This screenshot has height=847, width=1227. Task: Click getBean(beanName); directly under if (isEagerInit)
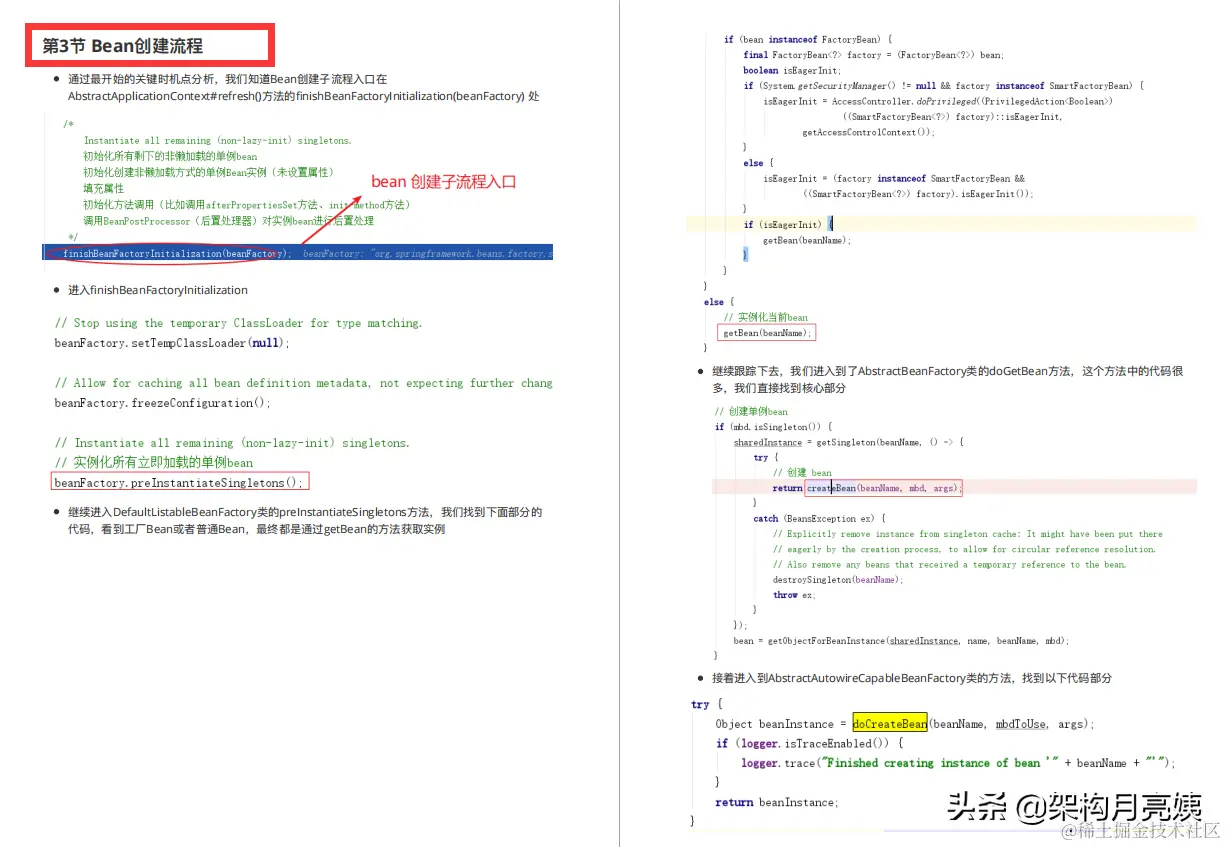(807, 240)
